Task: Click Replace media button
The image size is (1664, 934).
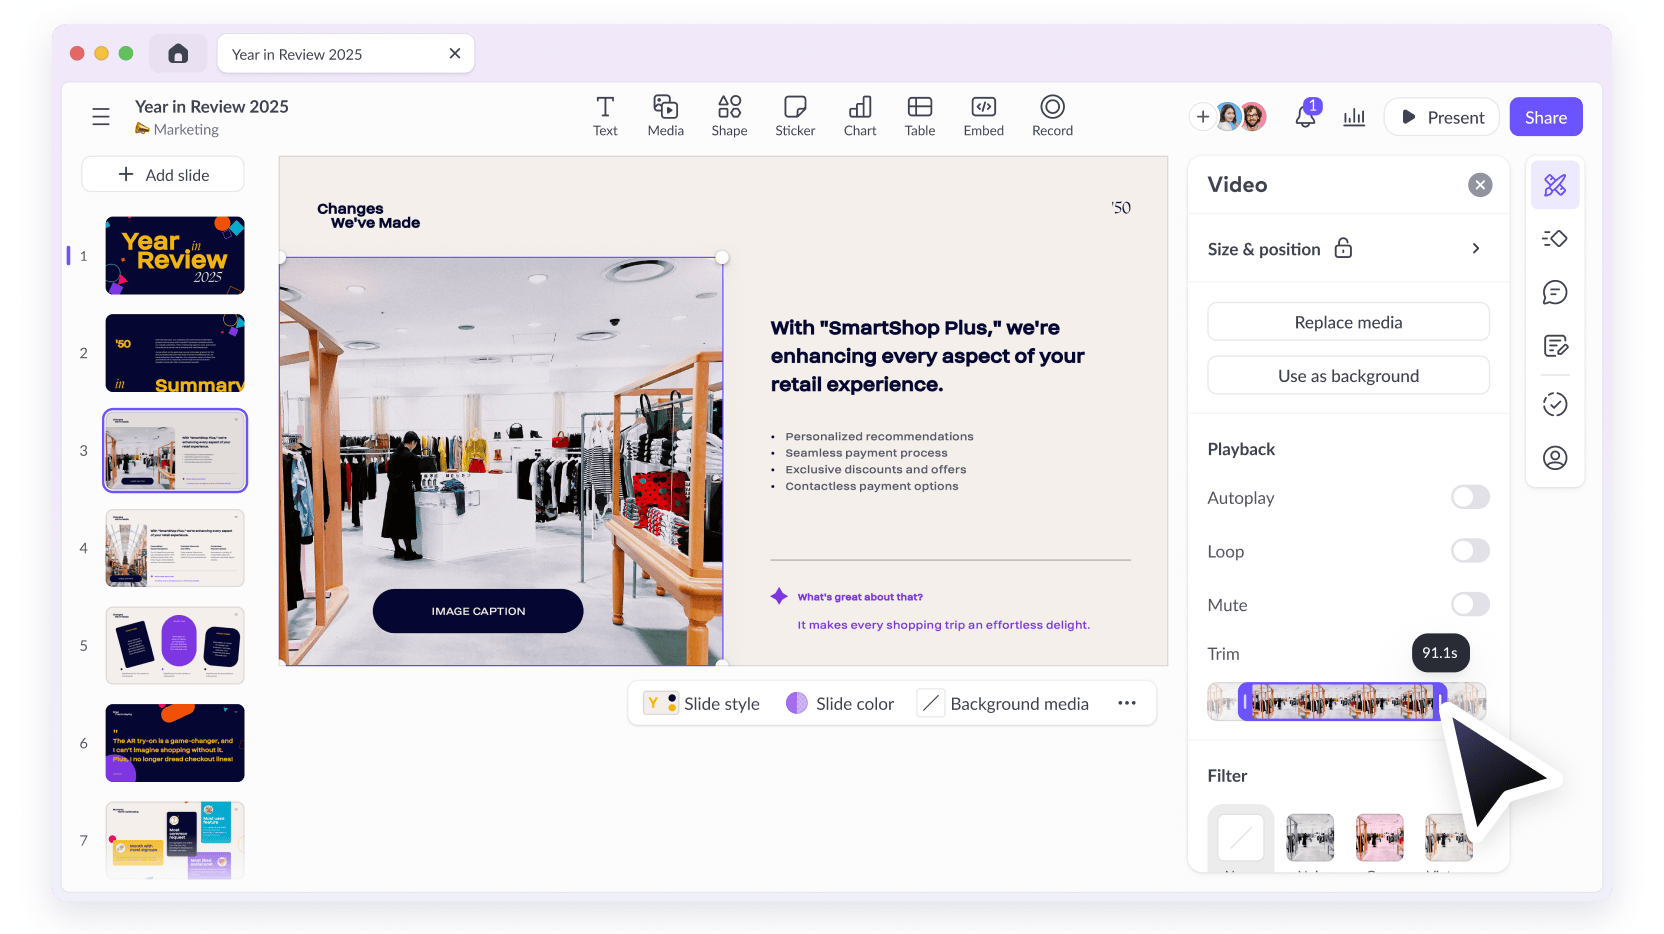Action: click(1348, 322)
